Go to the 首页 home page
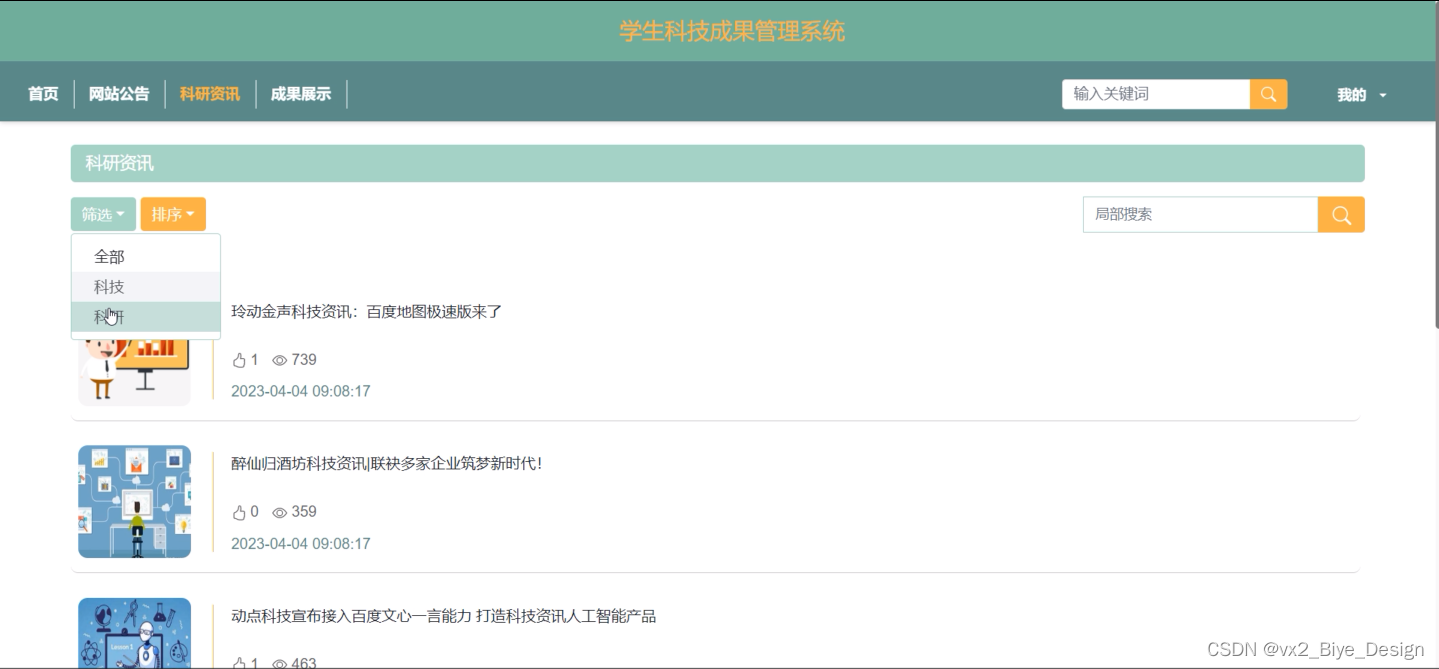The height and width of the screenshot is (669, 1439). tap(43, 94)
